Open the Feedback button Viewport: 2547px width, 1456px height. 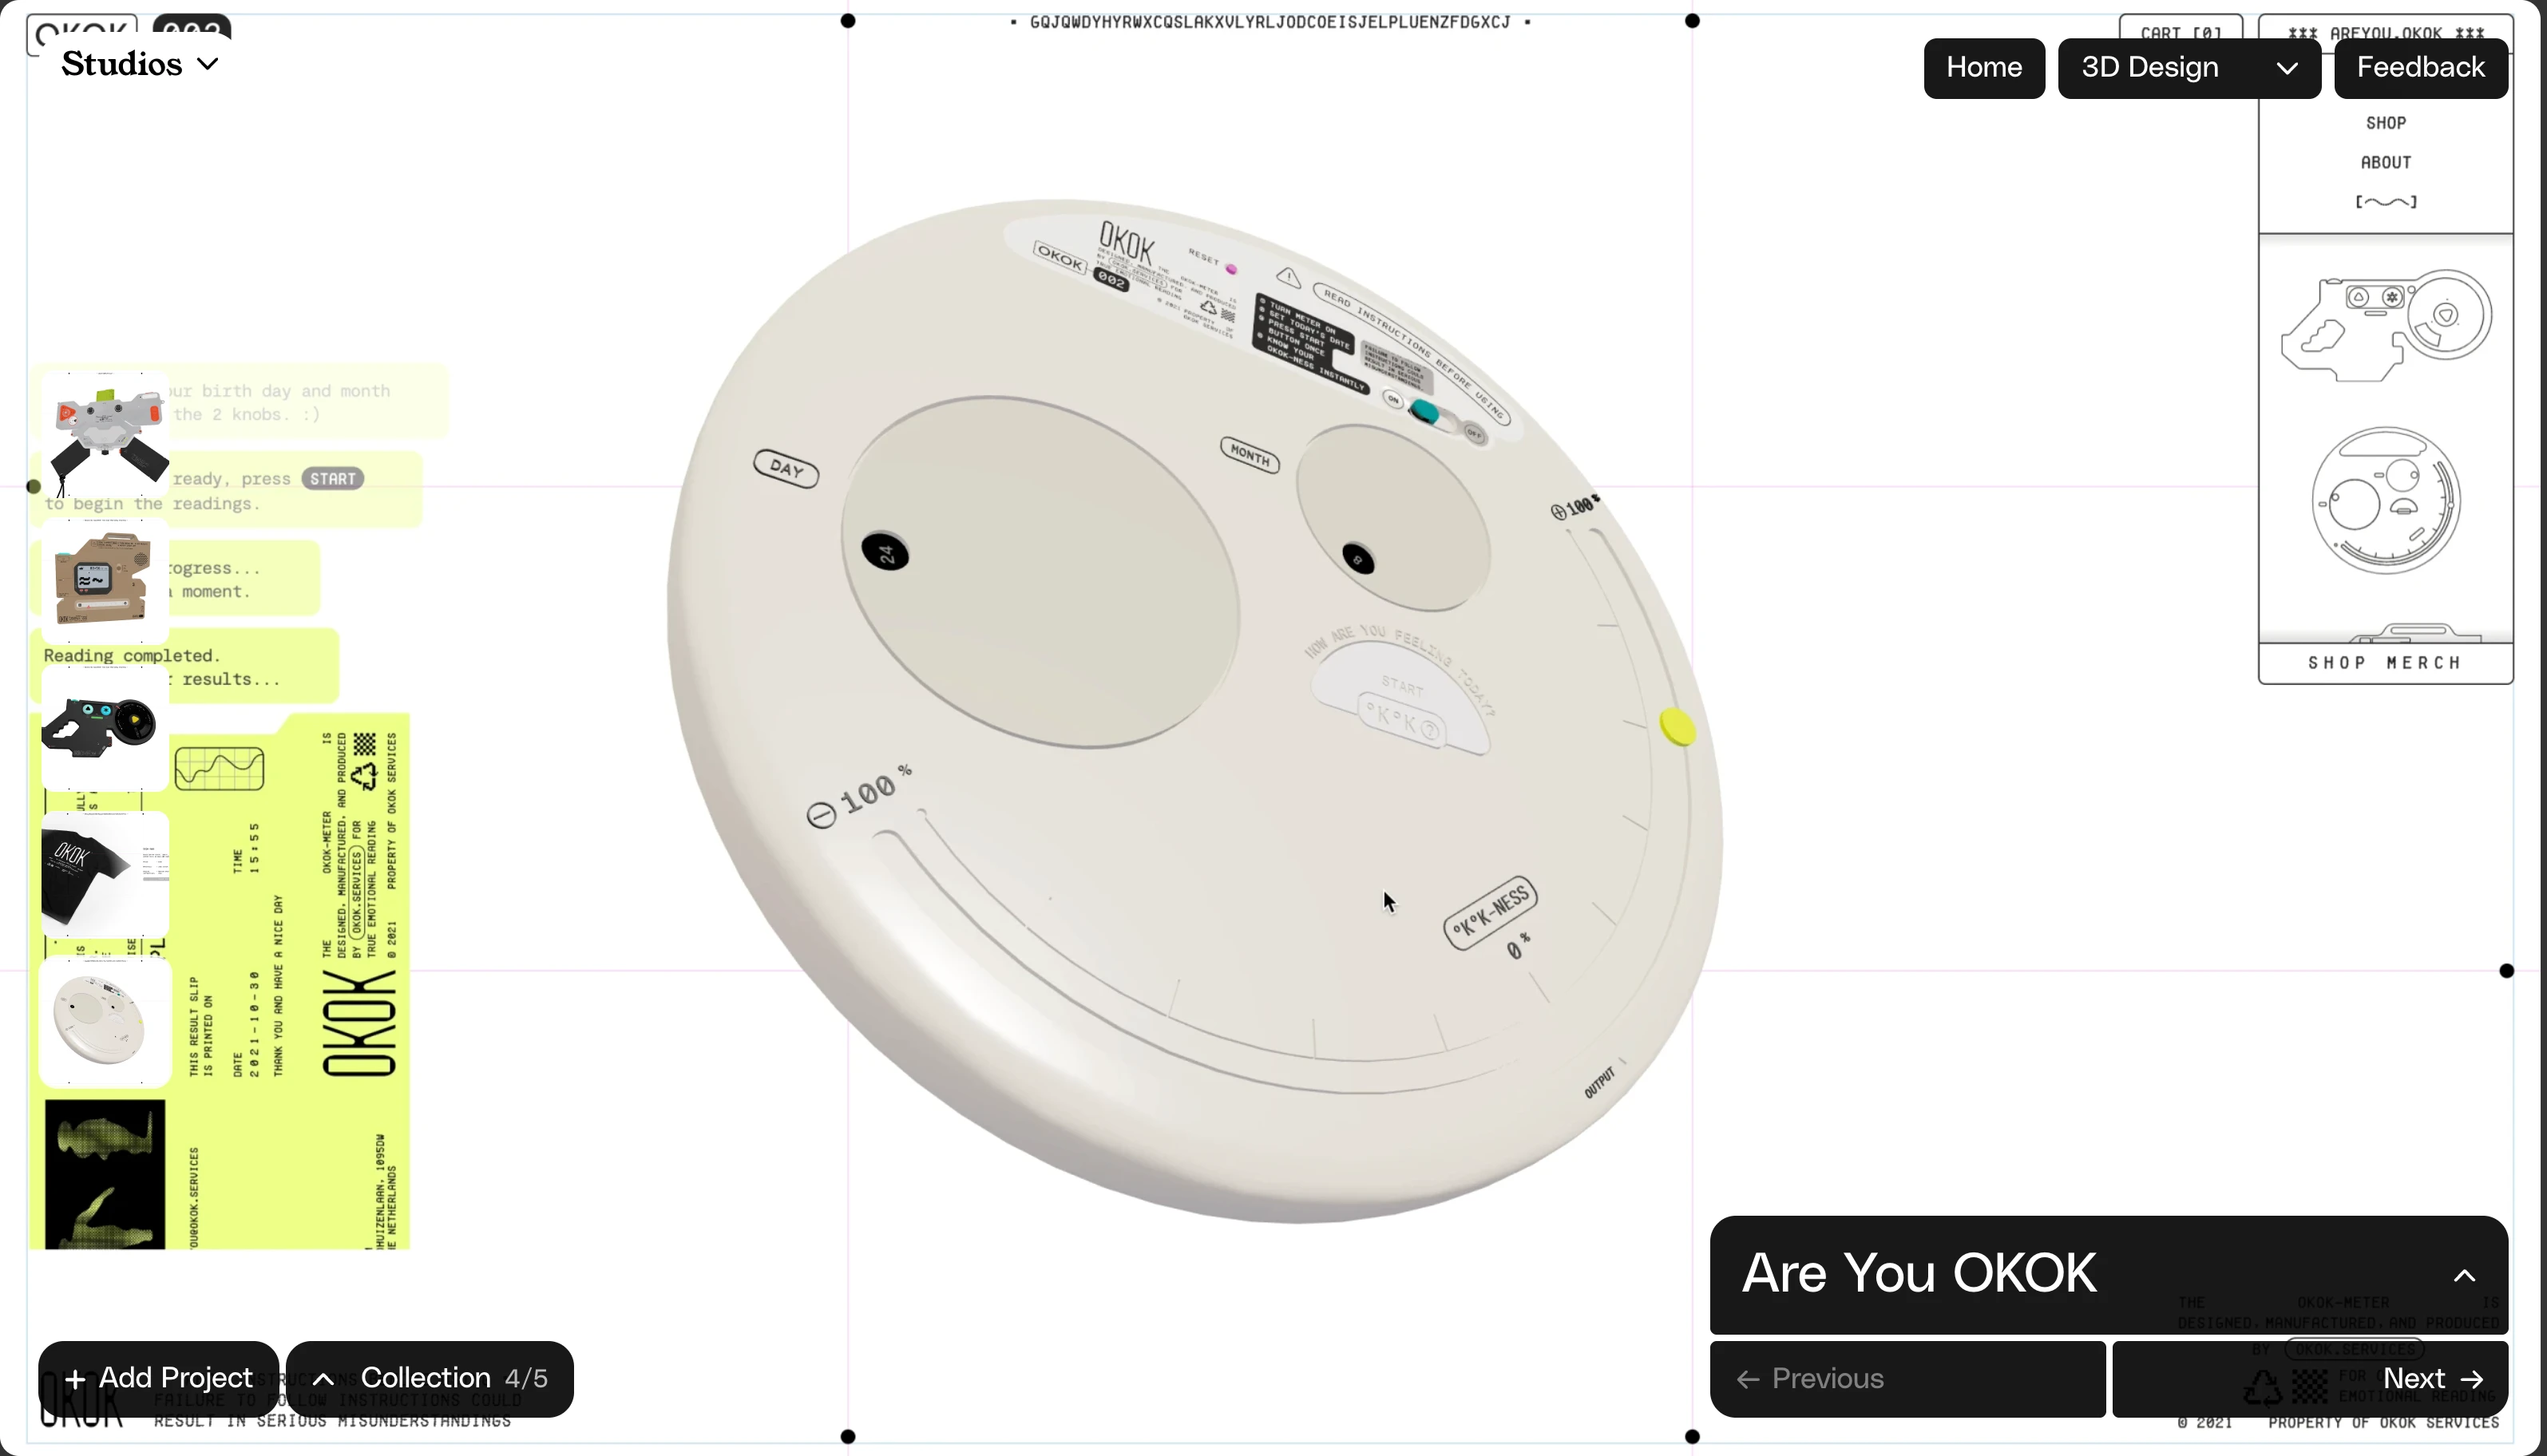(2421, 68)
